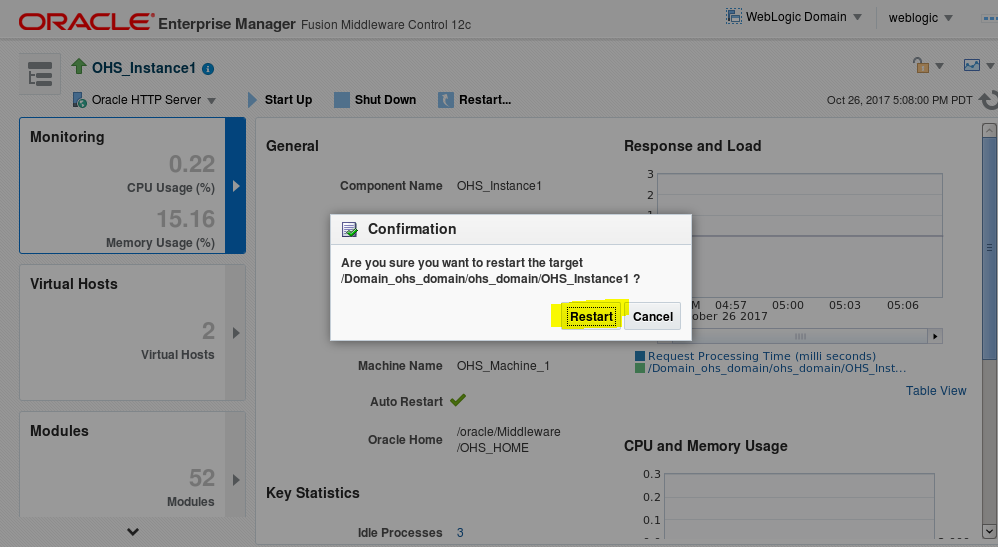This screenshot has width=998, height=547.
Task: Click the OHS_Instance1 title
Action: pos(143,68)
